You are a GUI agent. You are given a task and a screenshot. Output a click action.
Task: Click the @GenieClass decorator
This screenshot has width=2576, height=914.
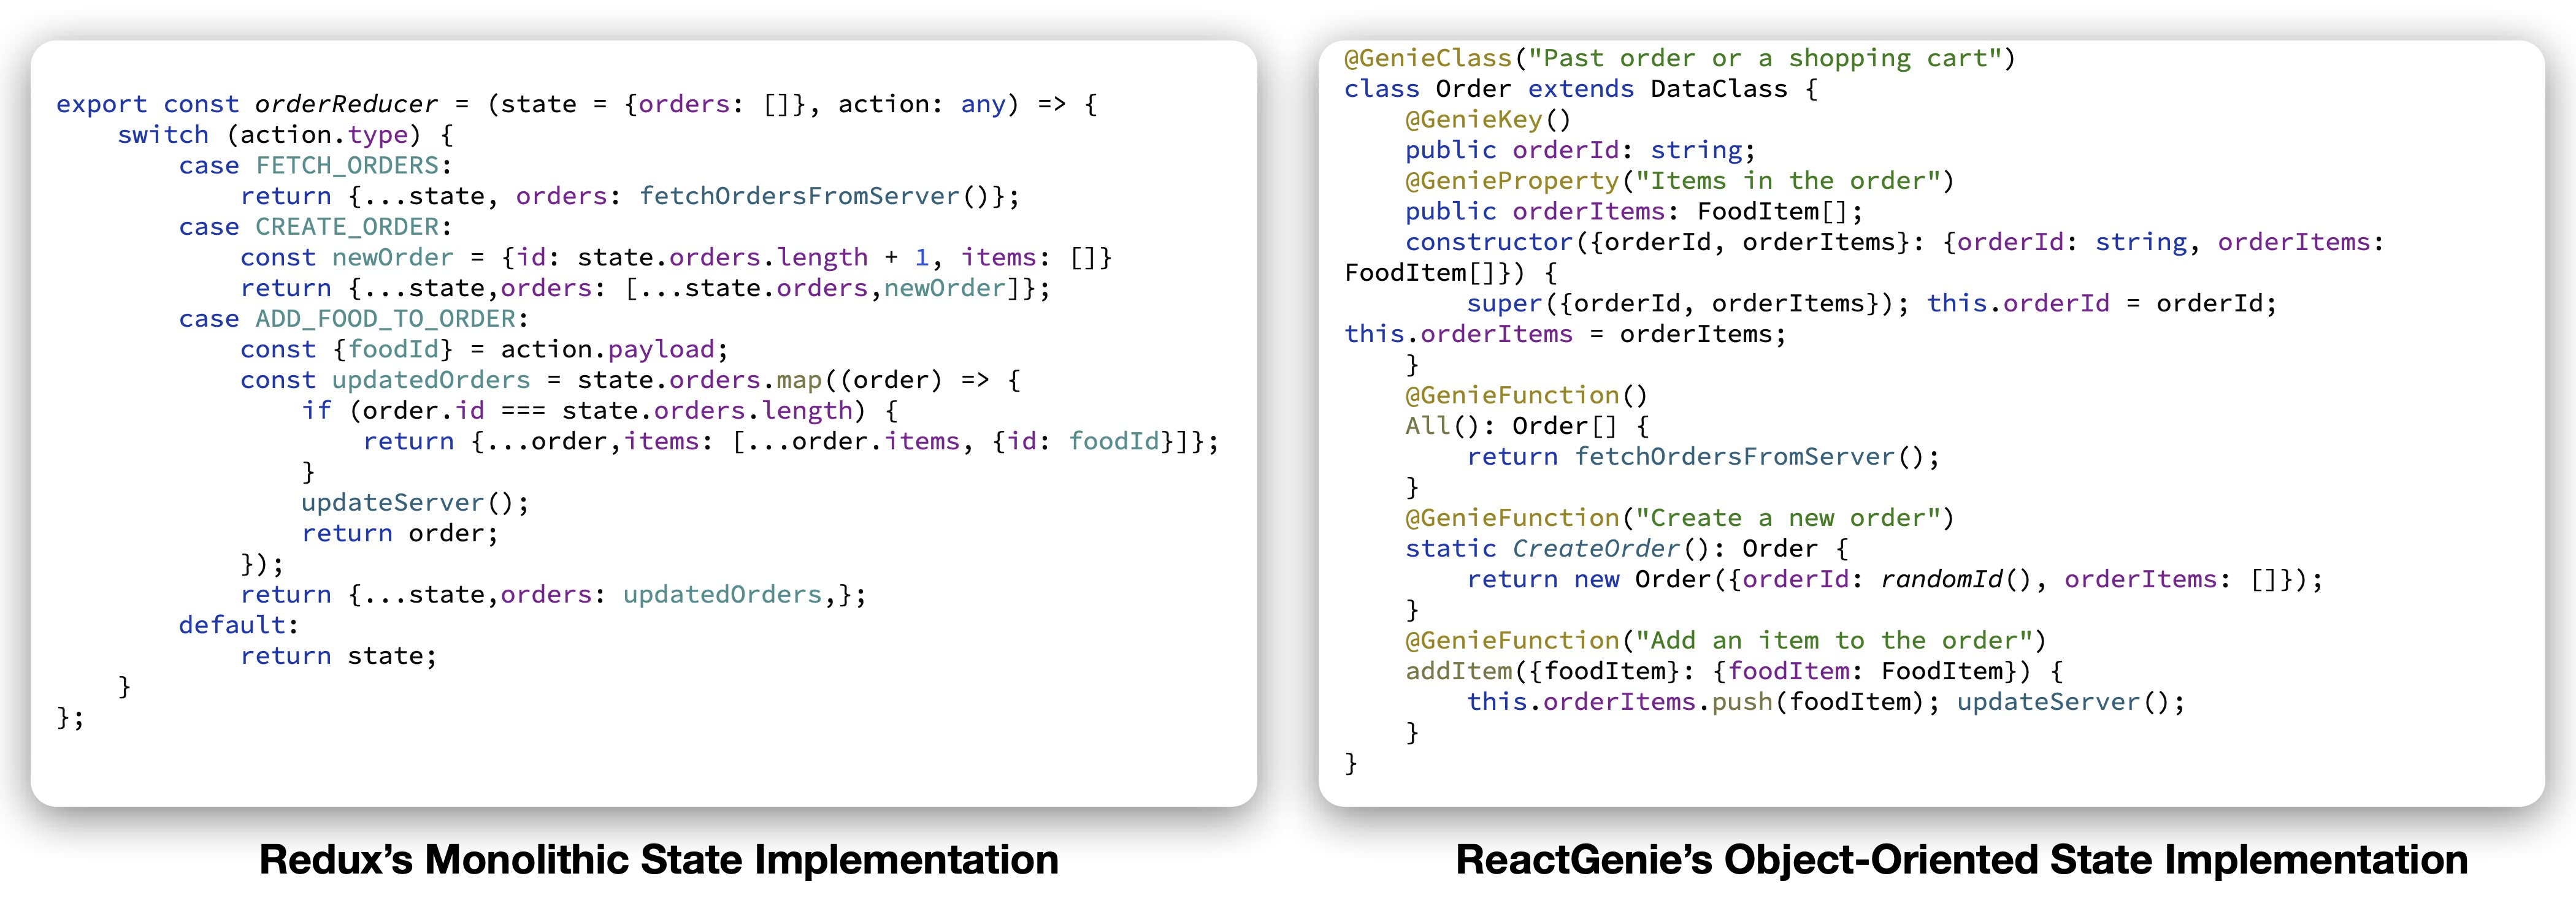point(1427,58)
